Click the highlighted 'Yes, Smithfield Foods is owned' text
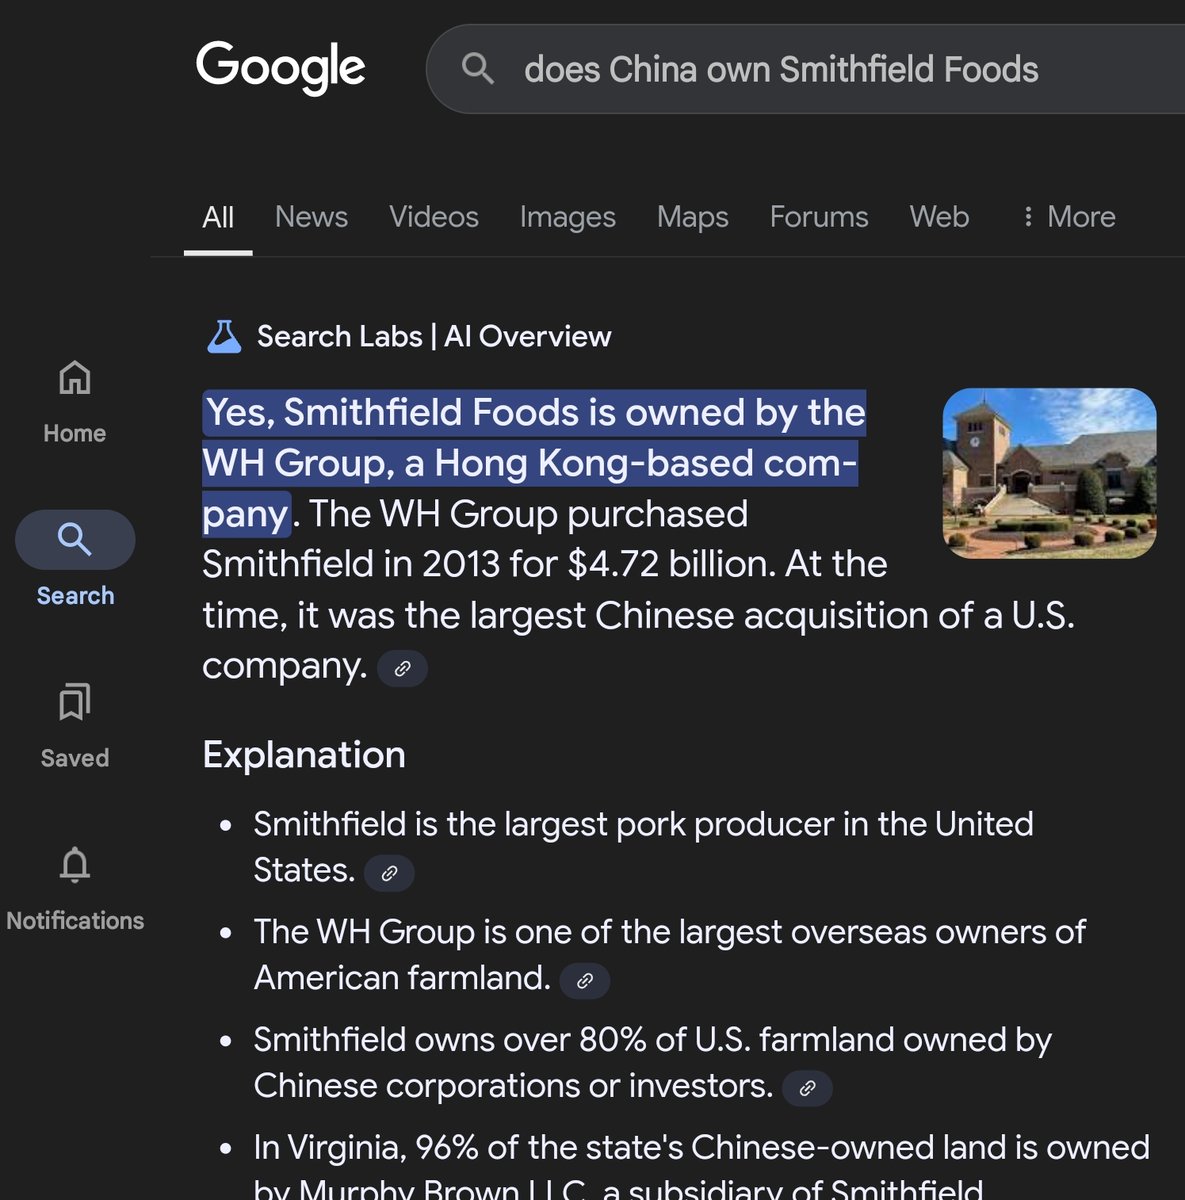Viewport: 1185px width, 1200px height. 534,463
